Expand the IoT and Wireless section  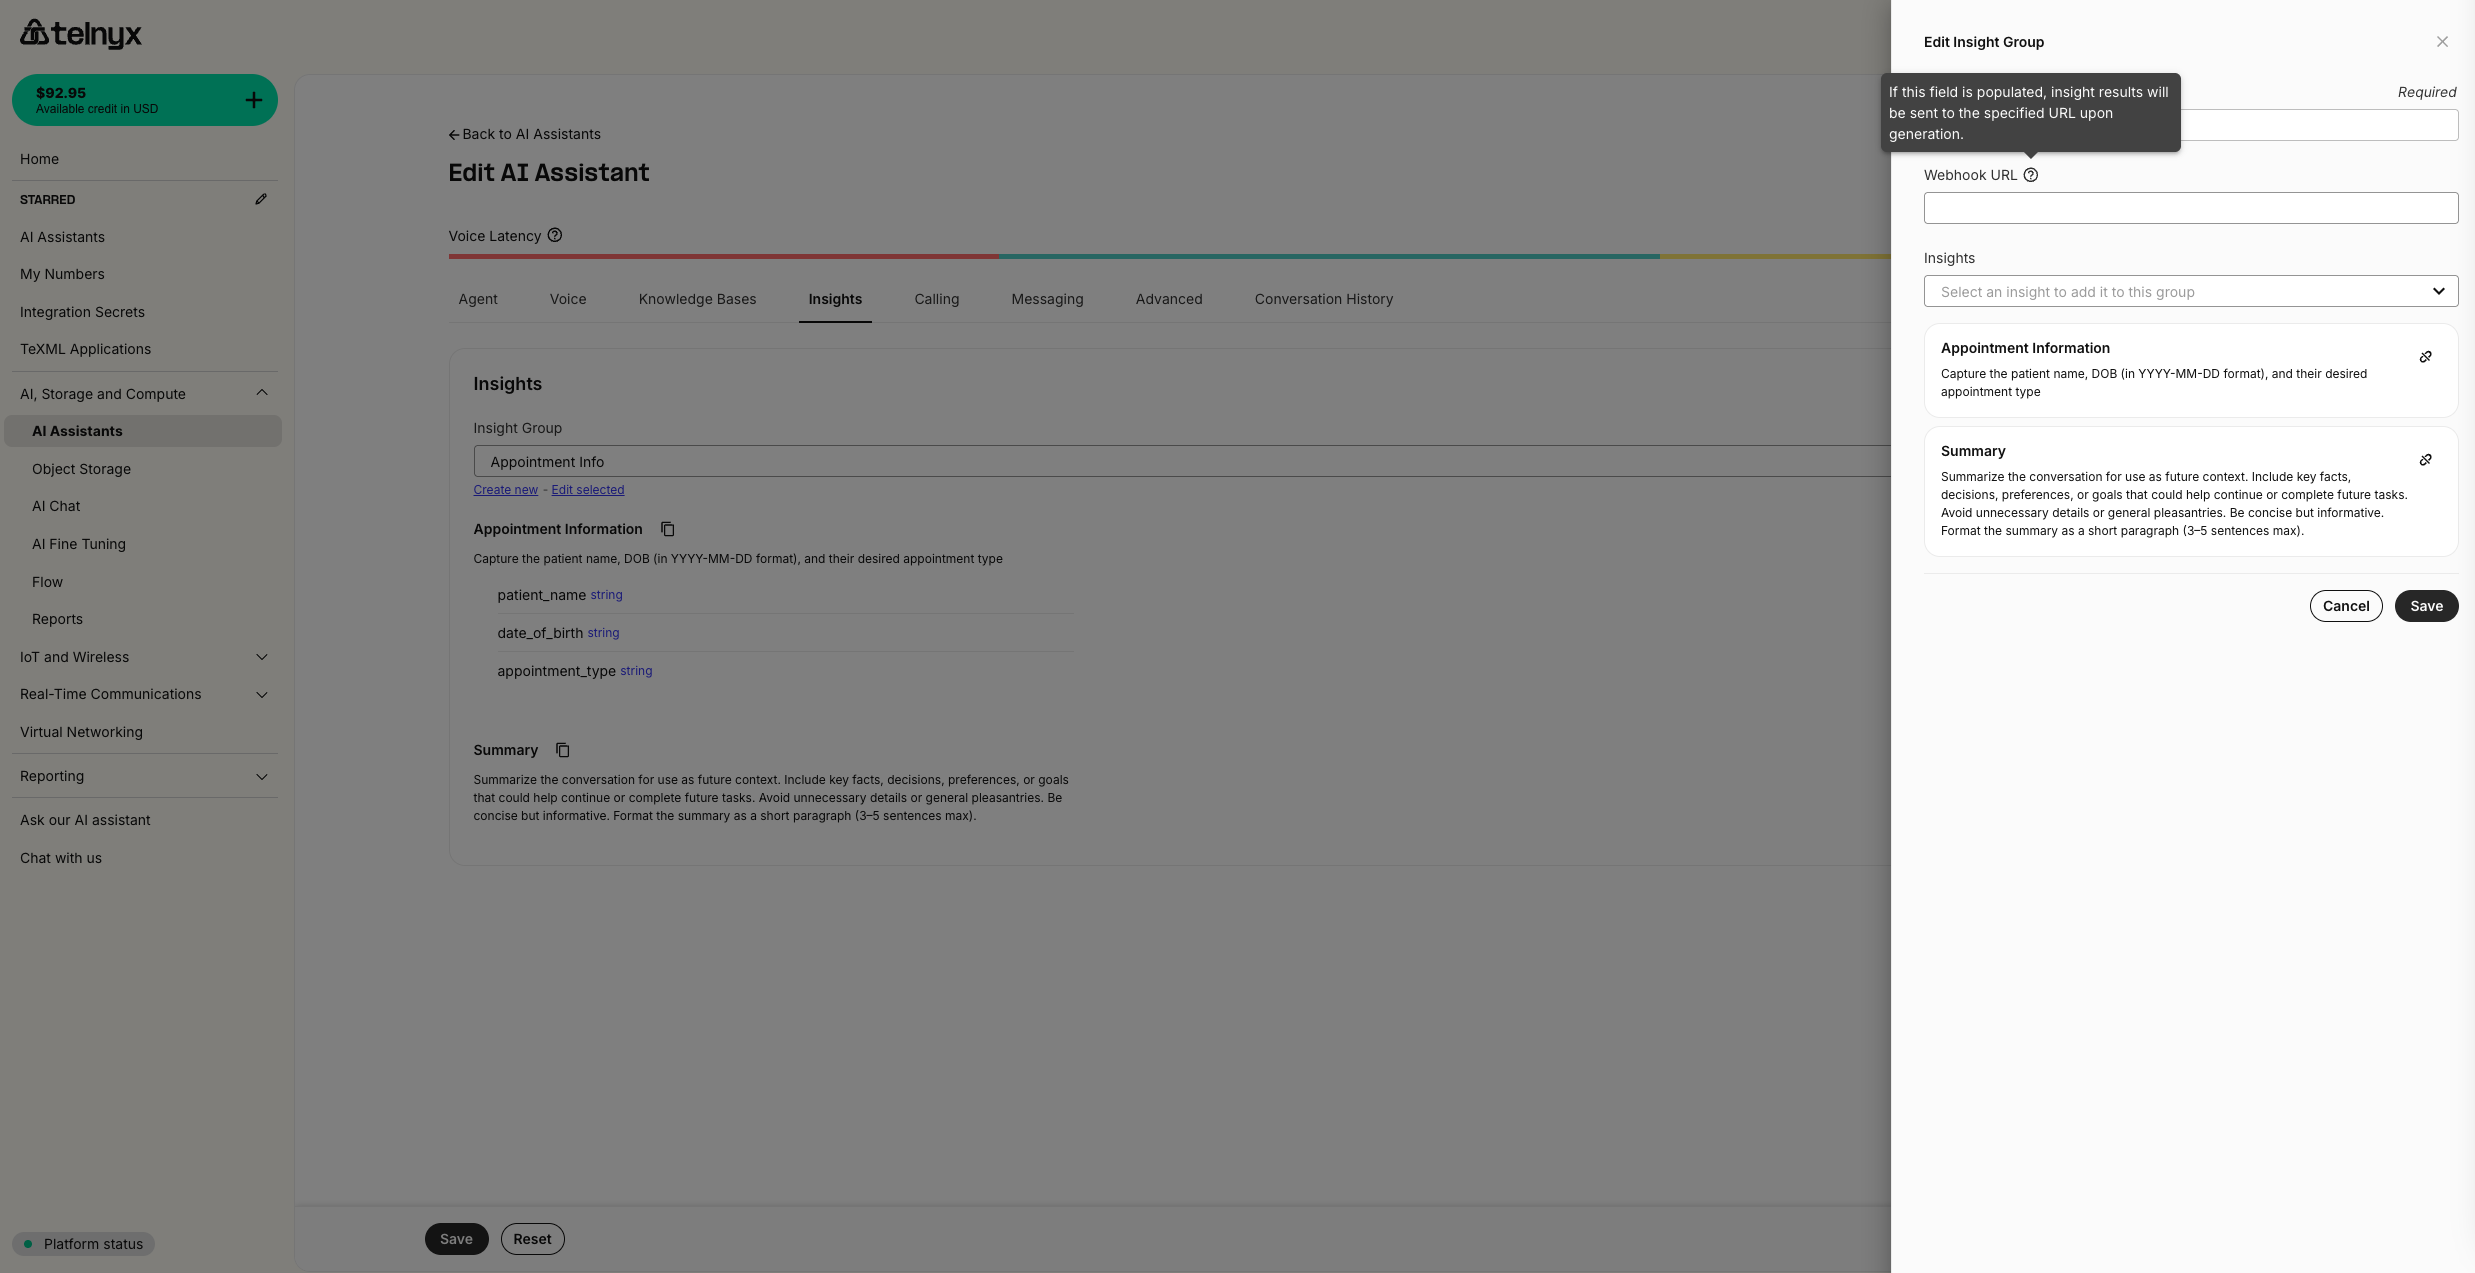(262, 657)
